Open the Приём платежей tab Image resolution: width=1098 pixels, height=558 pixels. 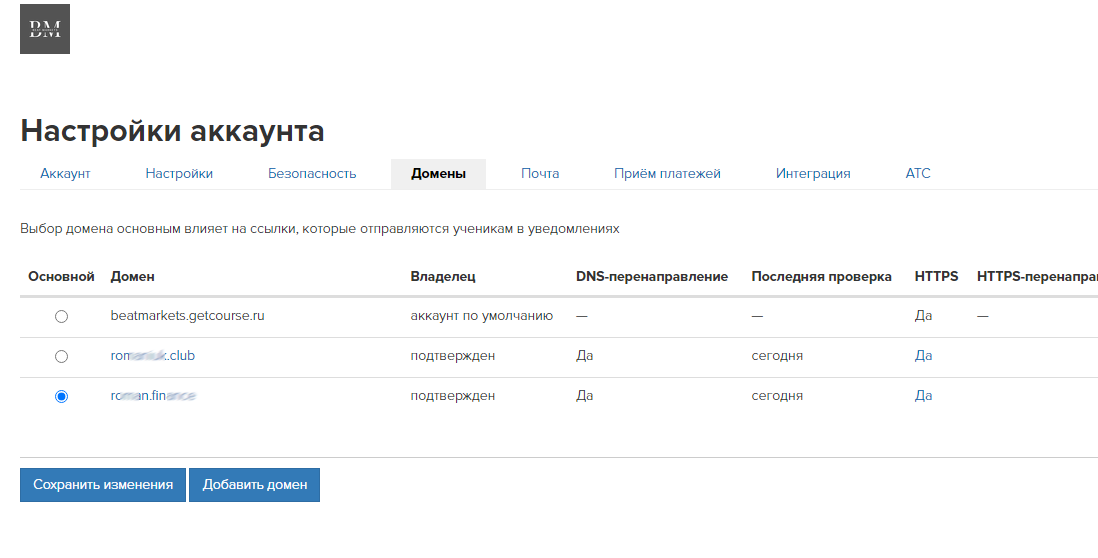[667, 174]
